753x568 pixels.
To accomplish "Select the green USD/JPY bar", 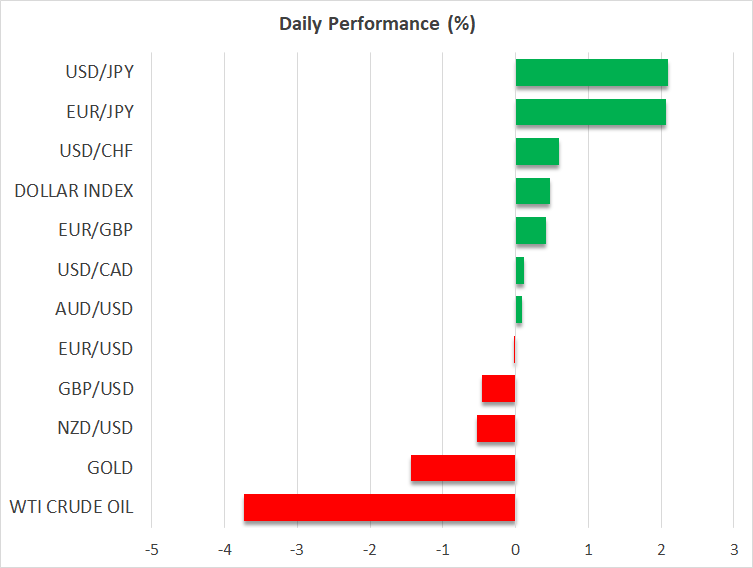I will tap(591, 73).
